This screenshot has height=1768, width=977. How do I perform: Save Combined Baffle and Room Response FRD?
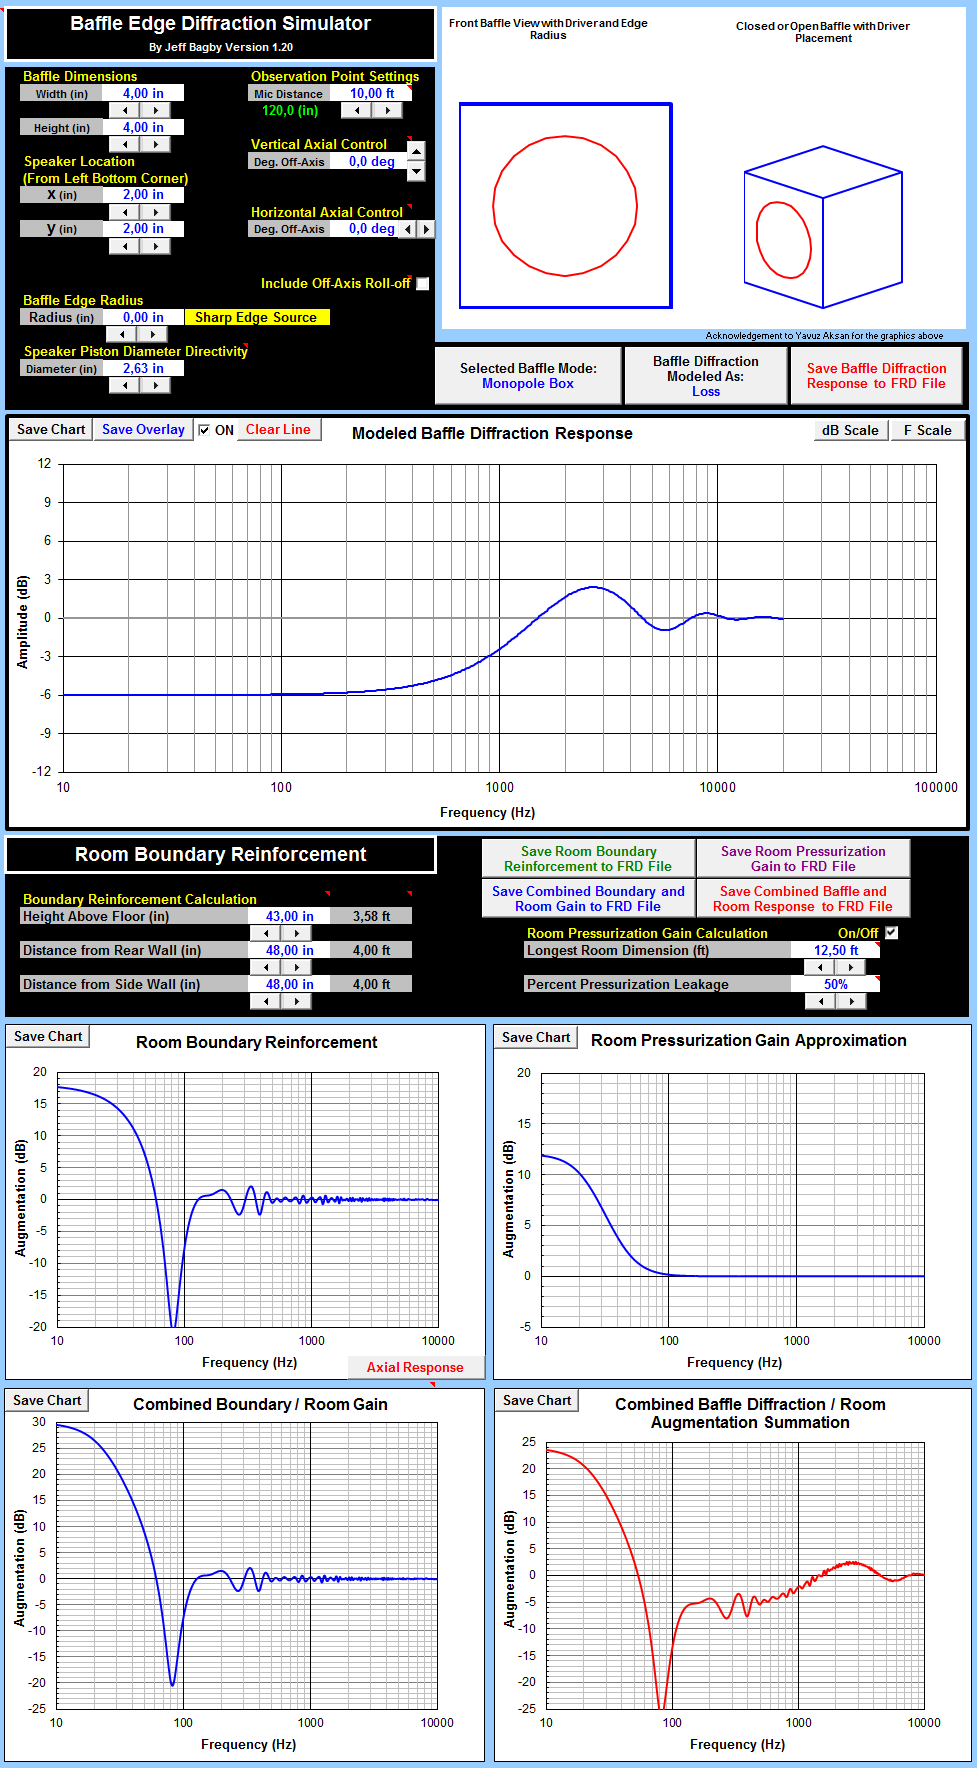pos(803,899)
